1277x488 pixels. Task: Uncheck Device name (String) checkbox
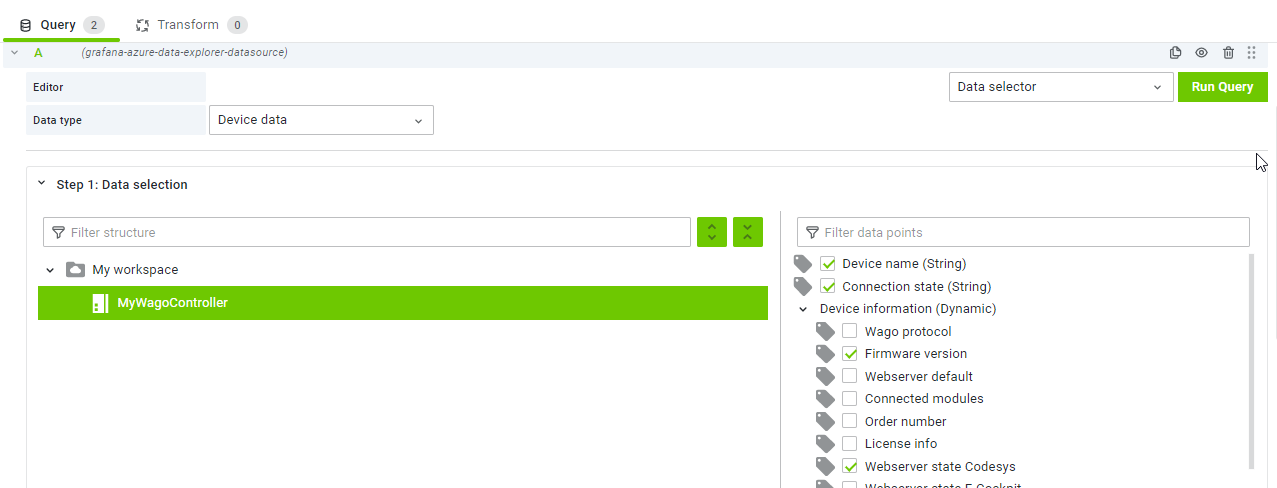(827, 264)
